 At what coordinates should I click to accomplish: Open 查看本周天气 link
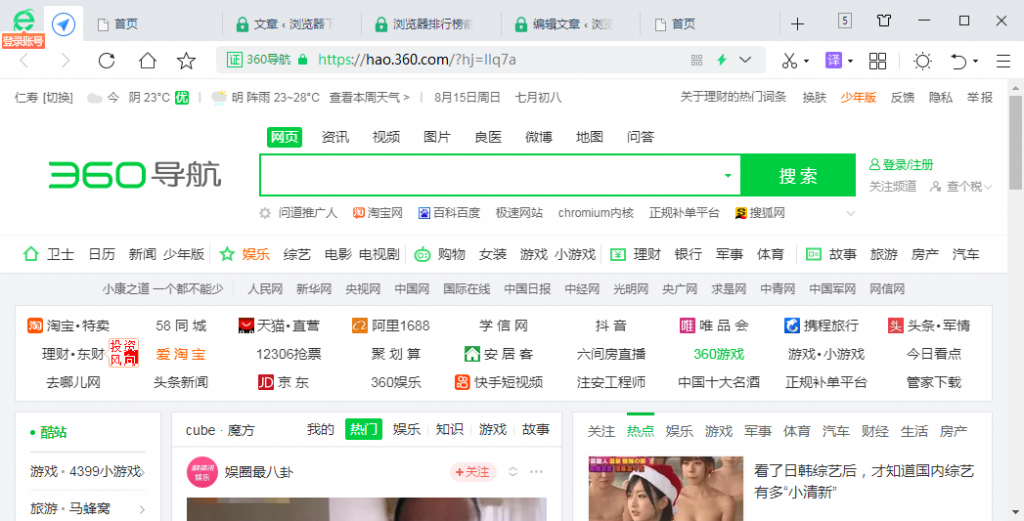tap(370, 98)
